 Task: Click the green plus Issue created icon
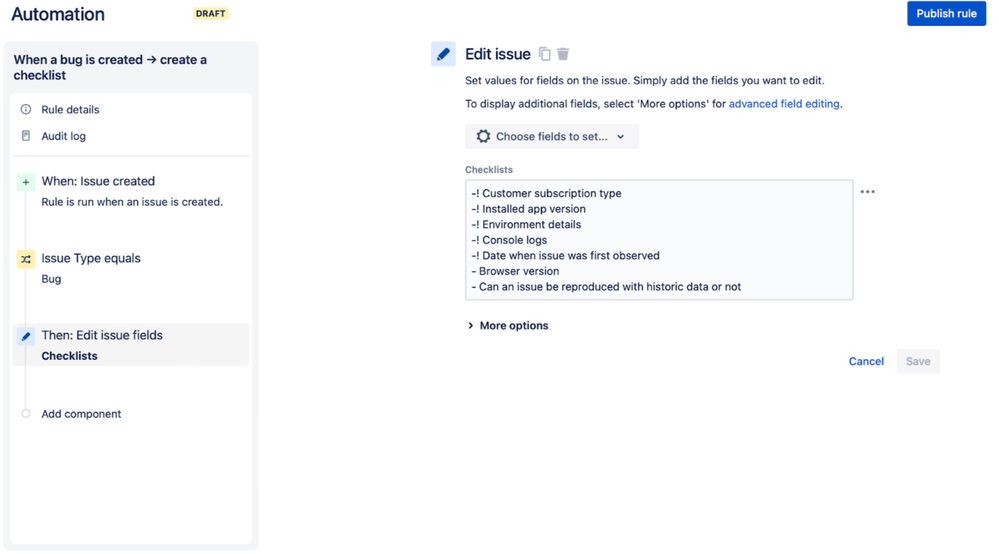[25, 182]
